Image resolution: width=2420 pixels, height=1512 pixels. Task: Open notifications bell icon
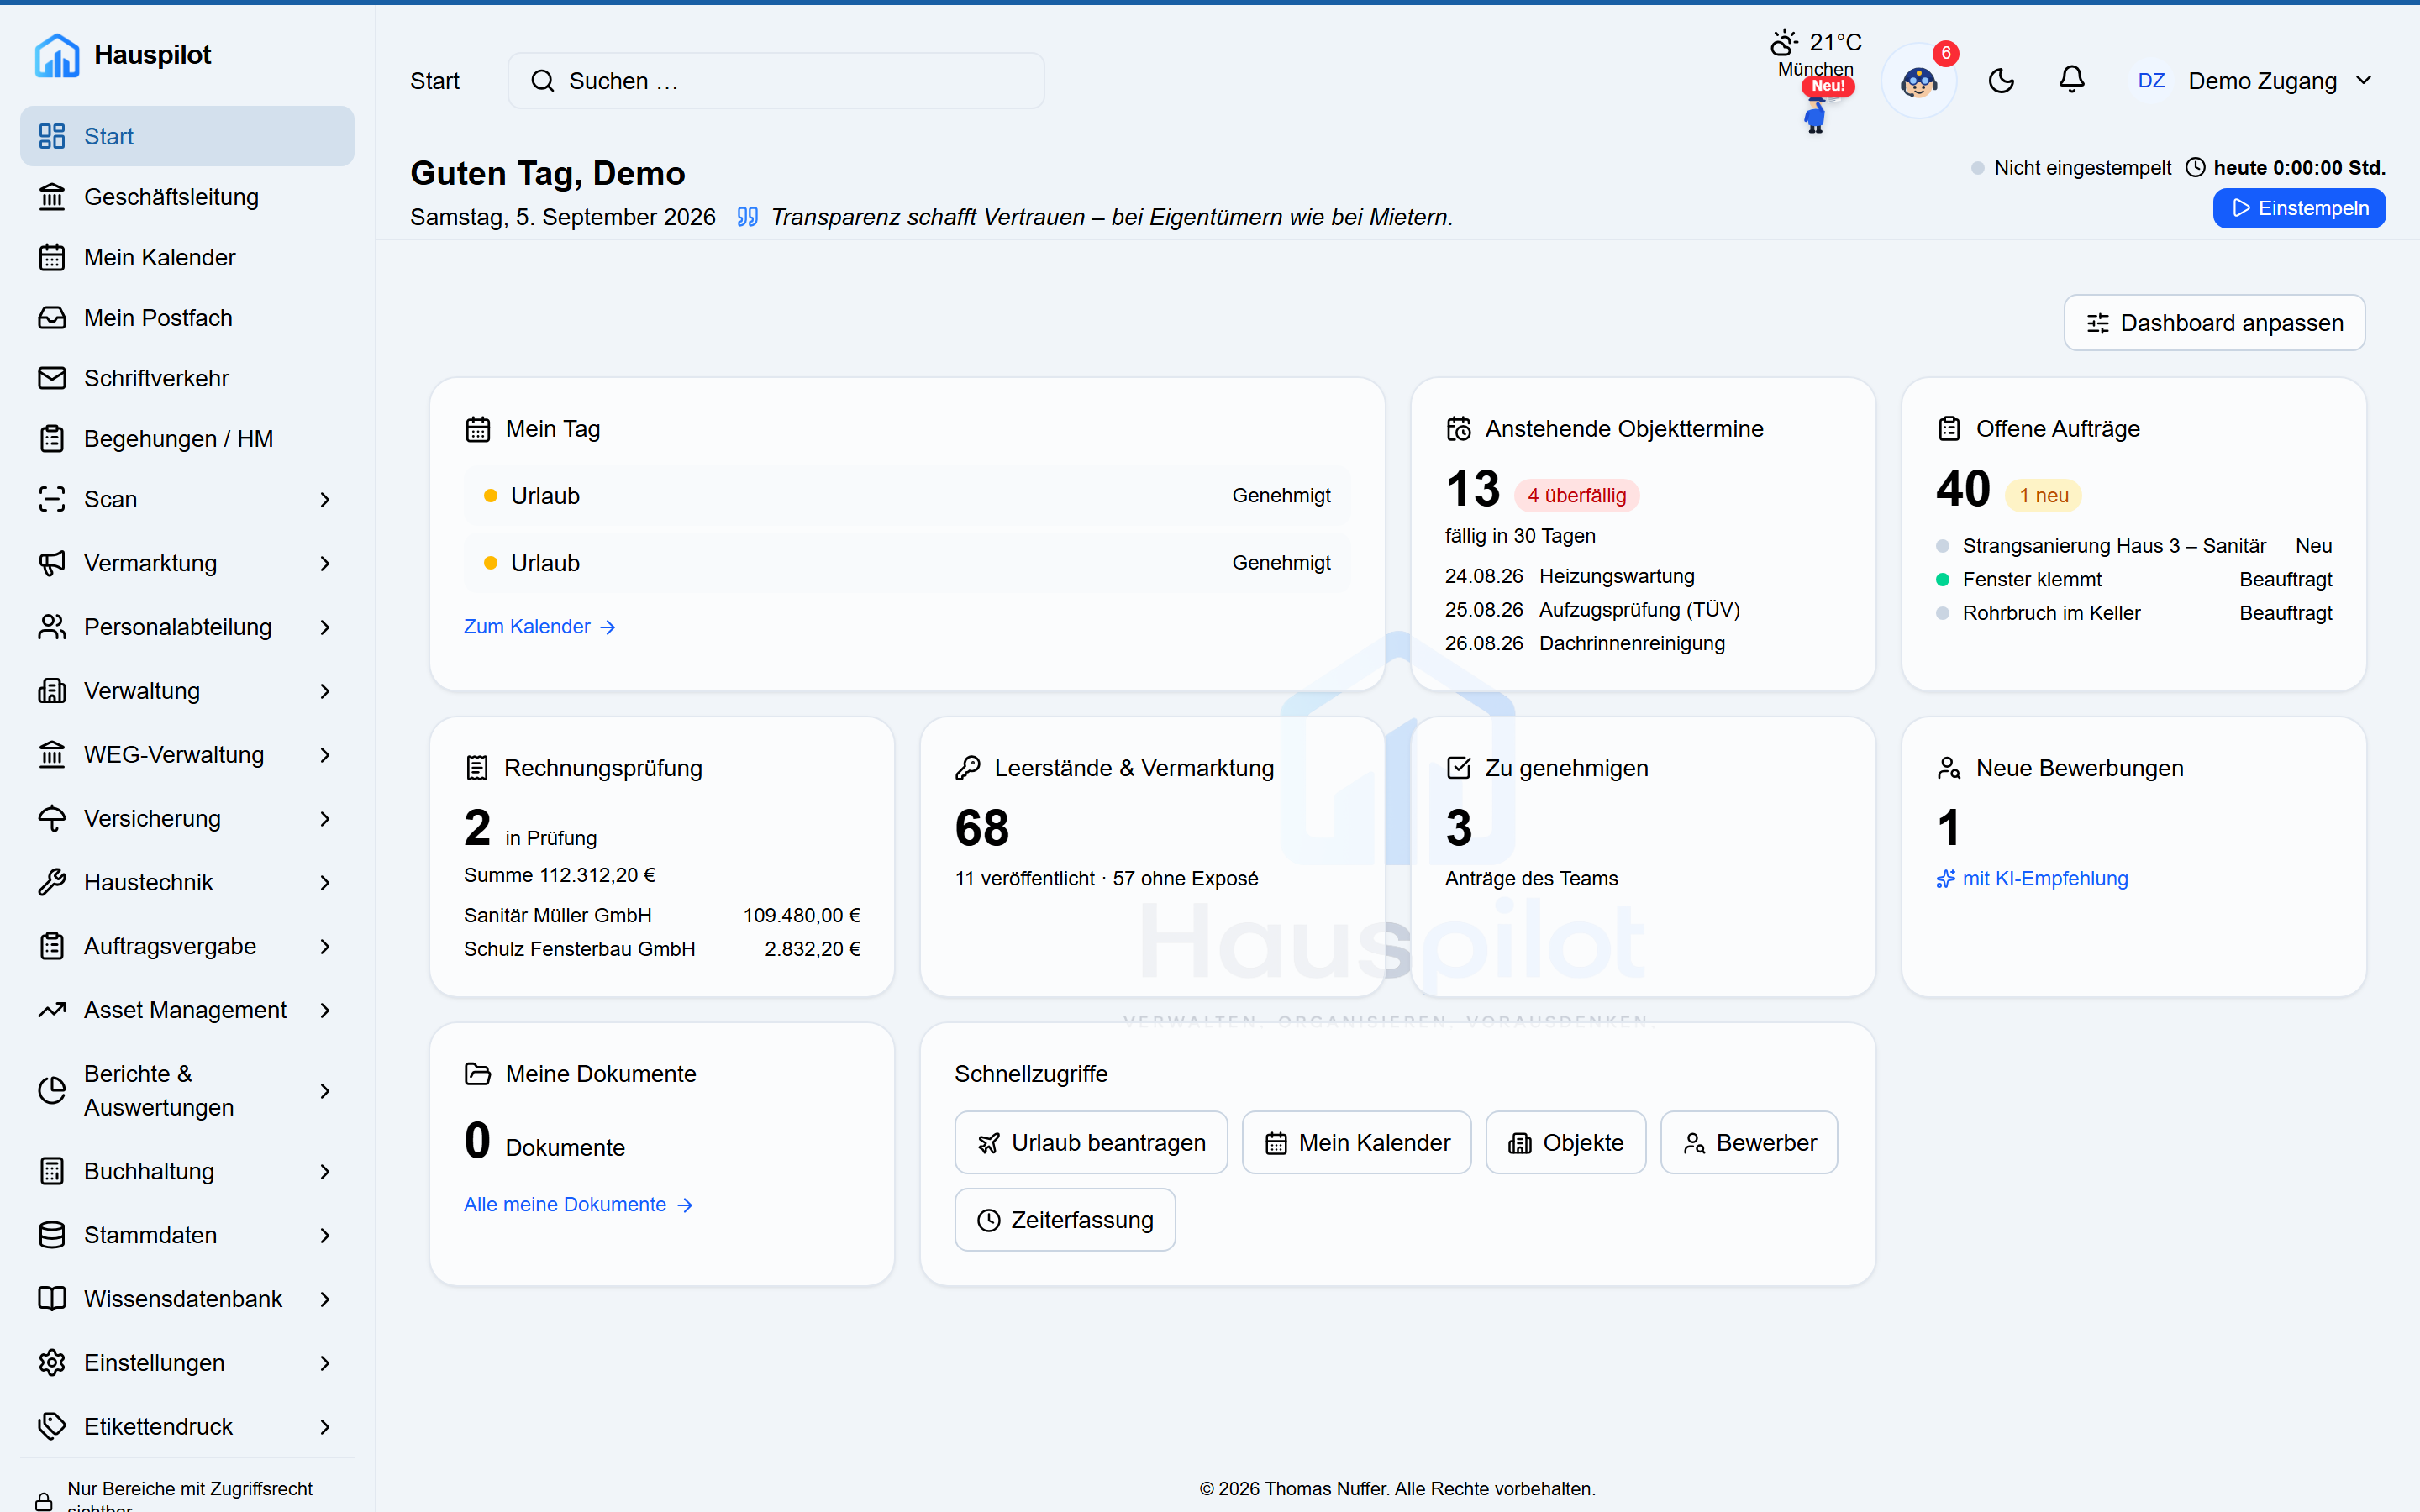point(2072,80)
